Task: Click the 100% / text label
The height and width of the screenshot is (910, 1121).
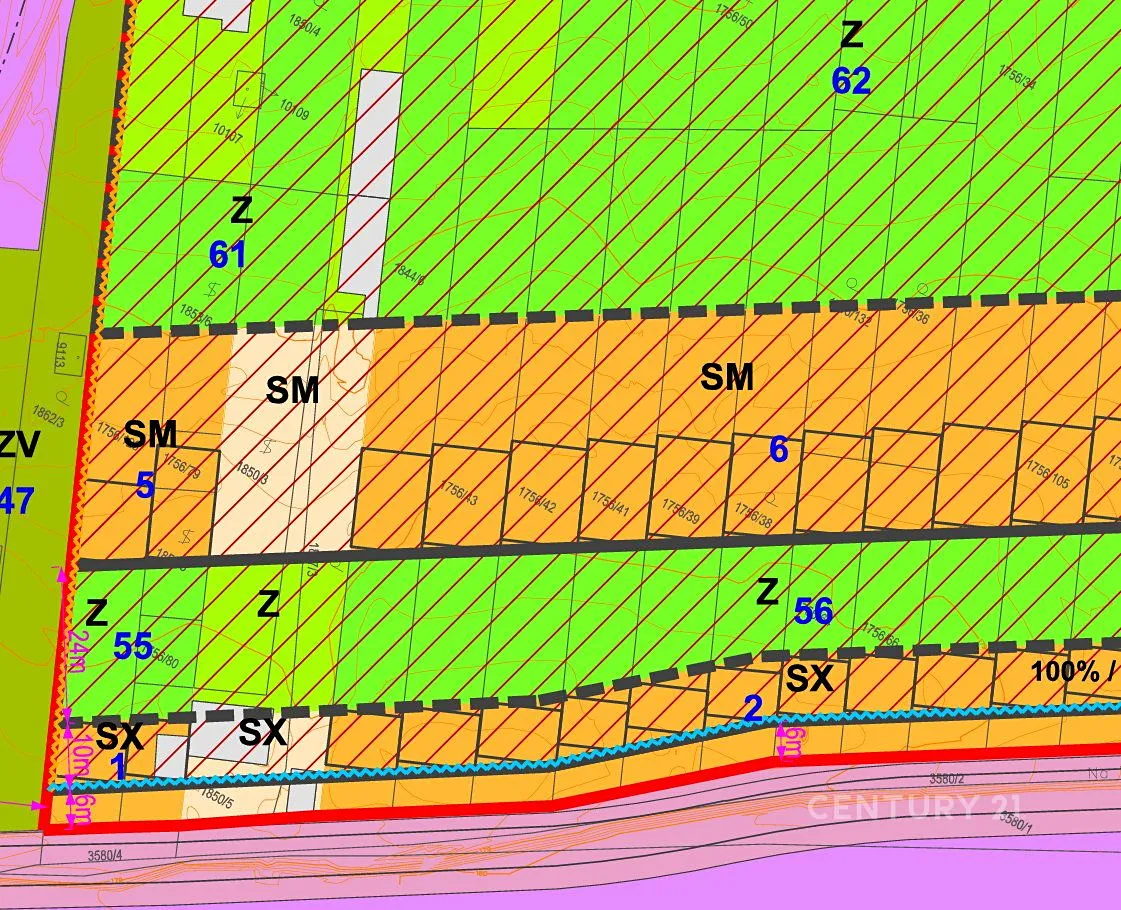Action: pyautogui.click(x=1075, y=671)
